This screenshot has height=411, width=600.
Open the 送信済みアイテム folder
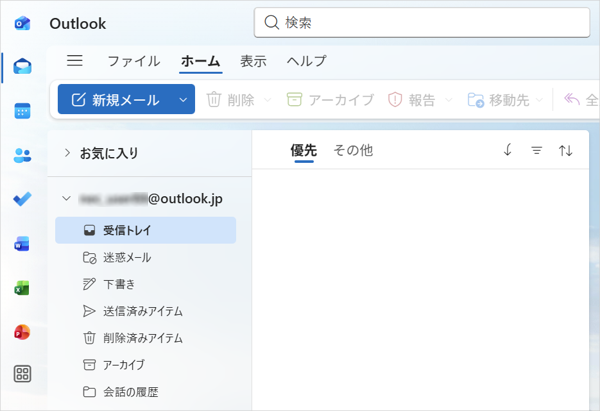[145, 311]
